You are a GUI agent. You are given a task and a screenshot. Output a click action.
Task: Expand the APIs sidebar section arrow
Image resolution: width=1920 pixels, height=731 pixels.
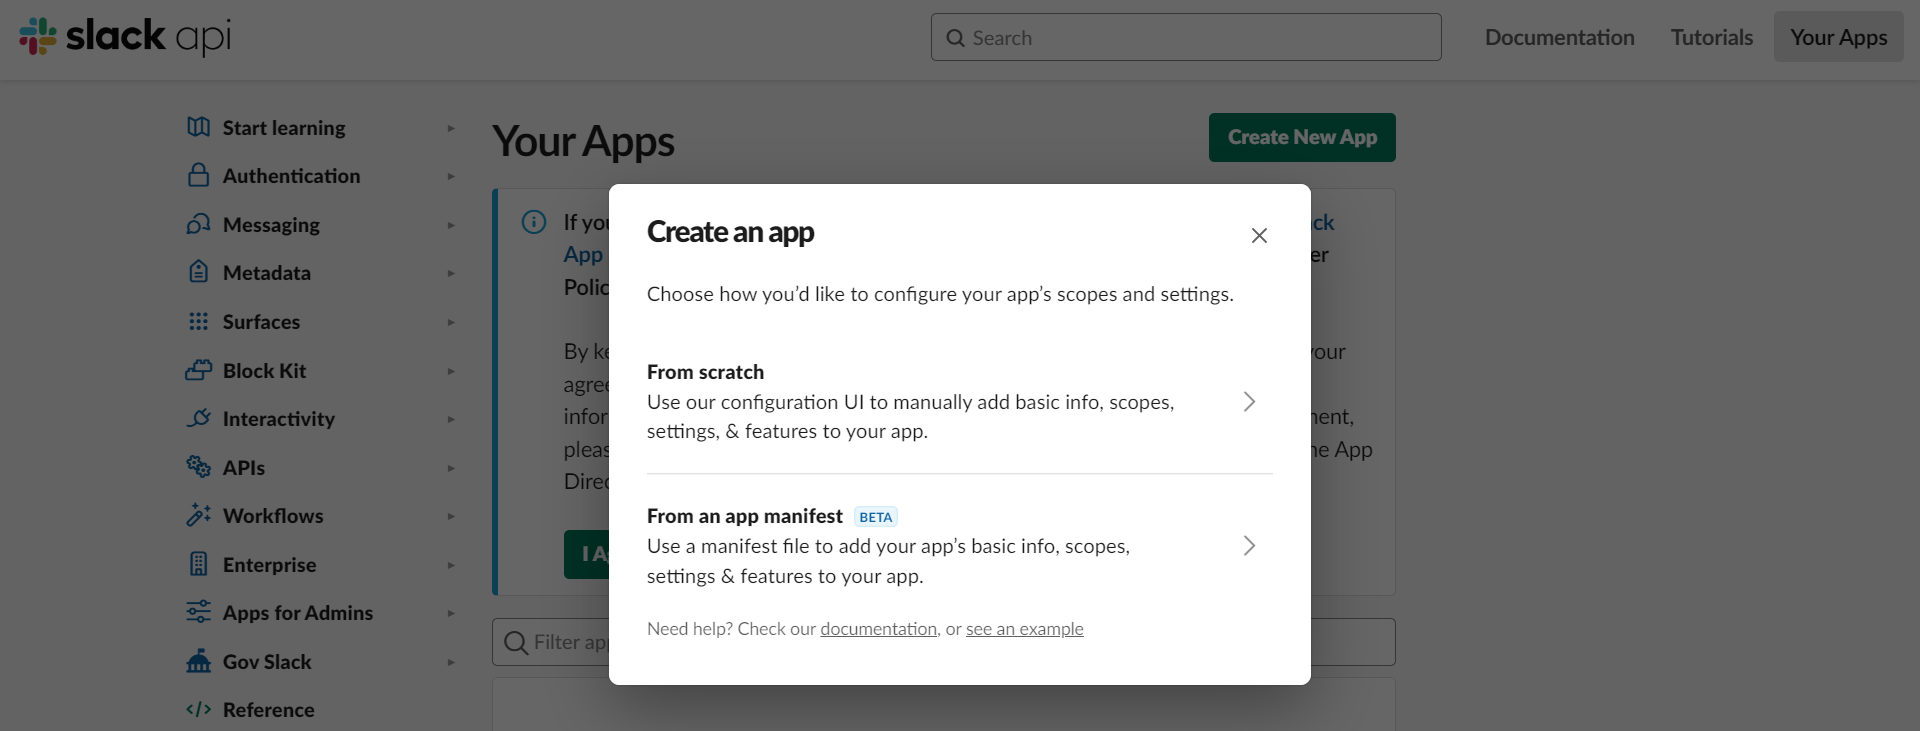pyautogui.click(x=451, y=468)
